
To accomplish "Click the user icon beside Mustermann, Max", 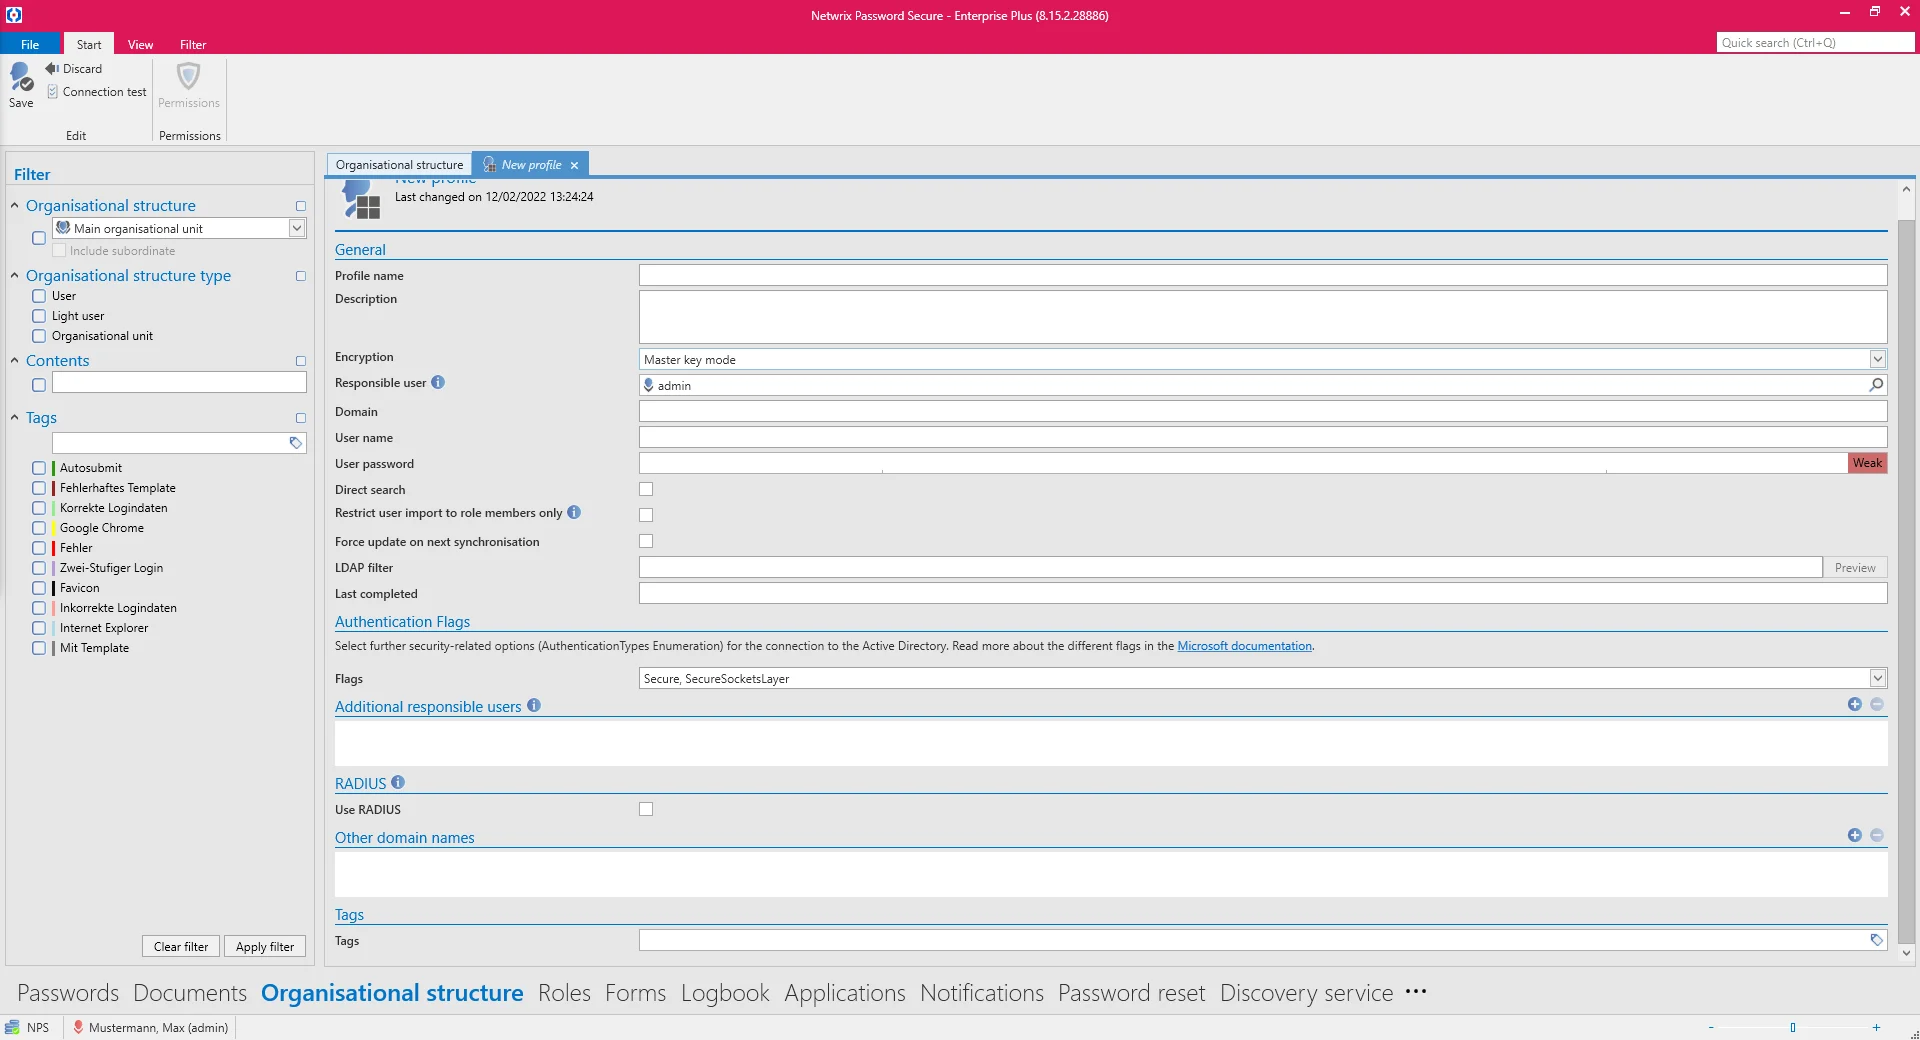I will [78, 1027].
